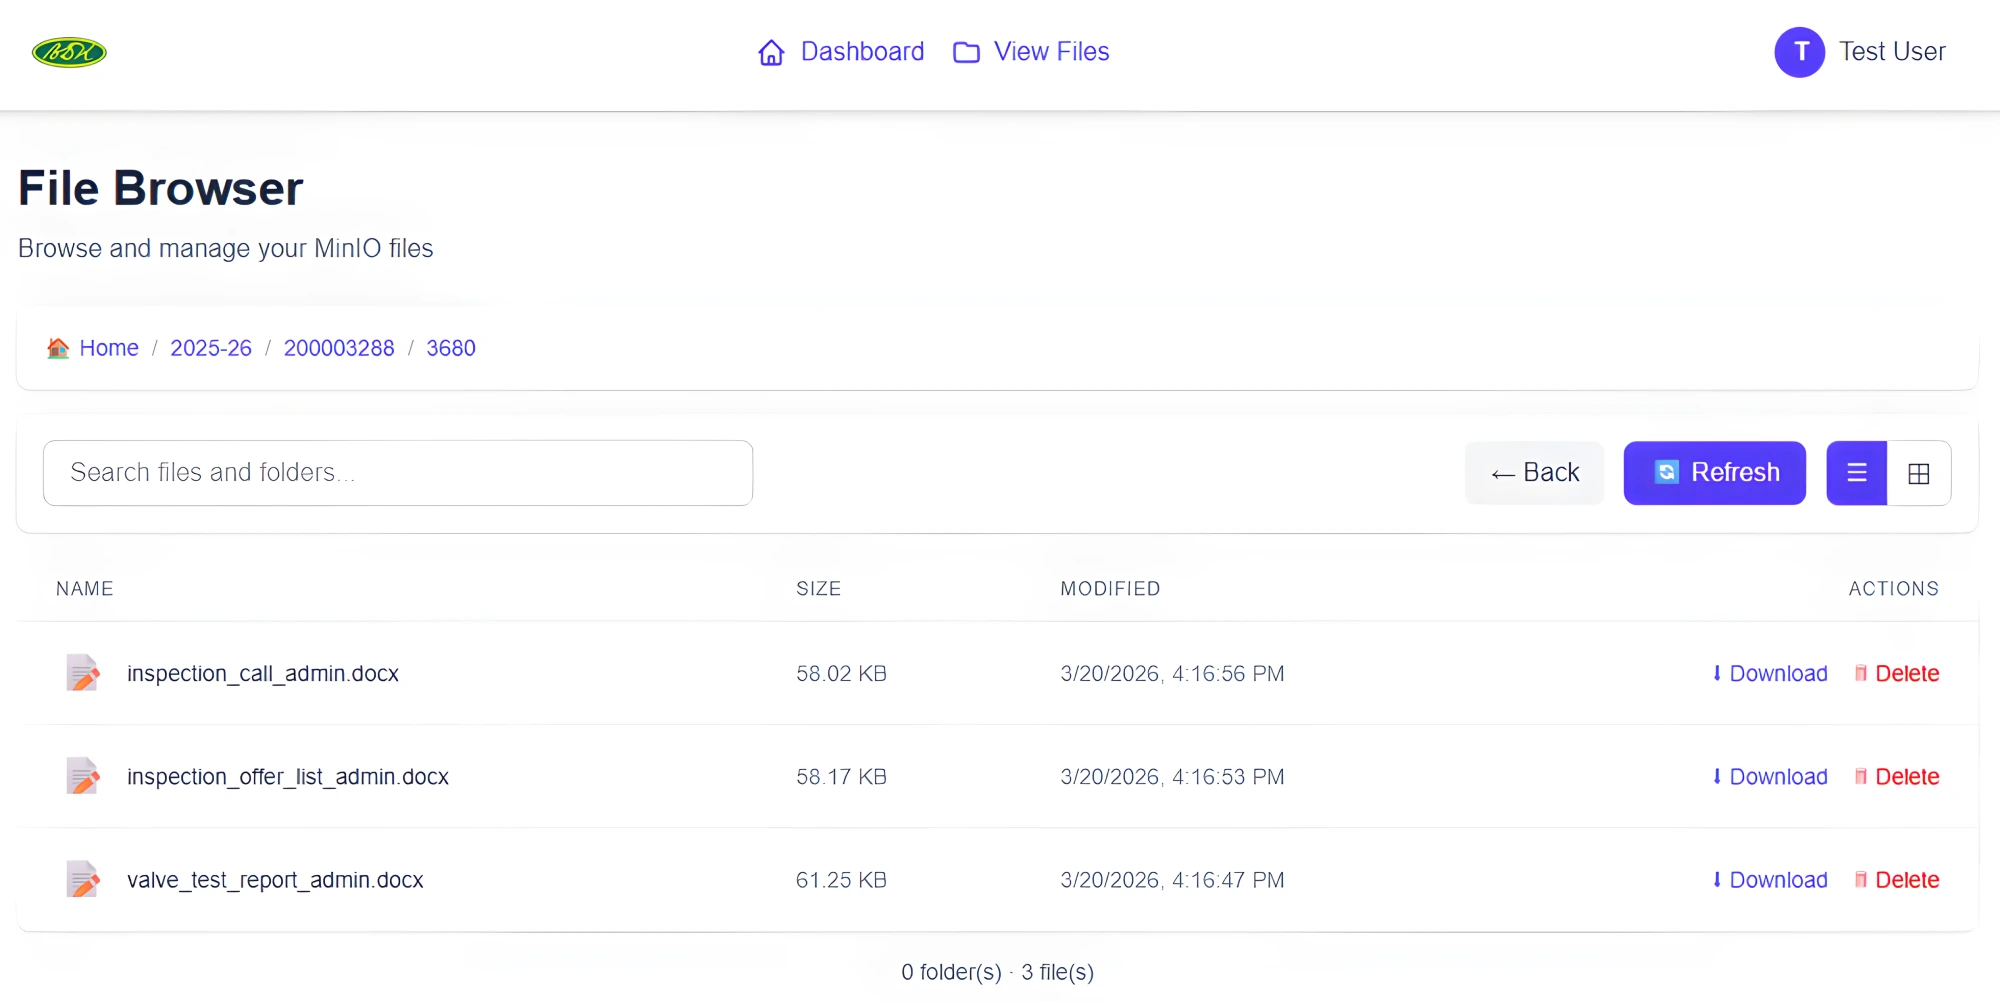The height and width of the screenshot is (1002, 2000).
Task: Open the Dashboard navigation item
Action: 861,52
